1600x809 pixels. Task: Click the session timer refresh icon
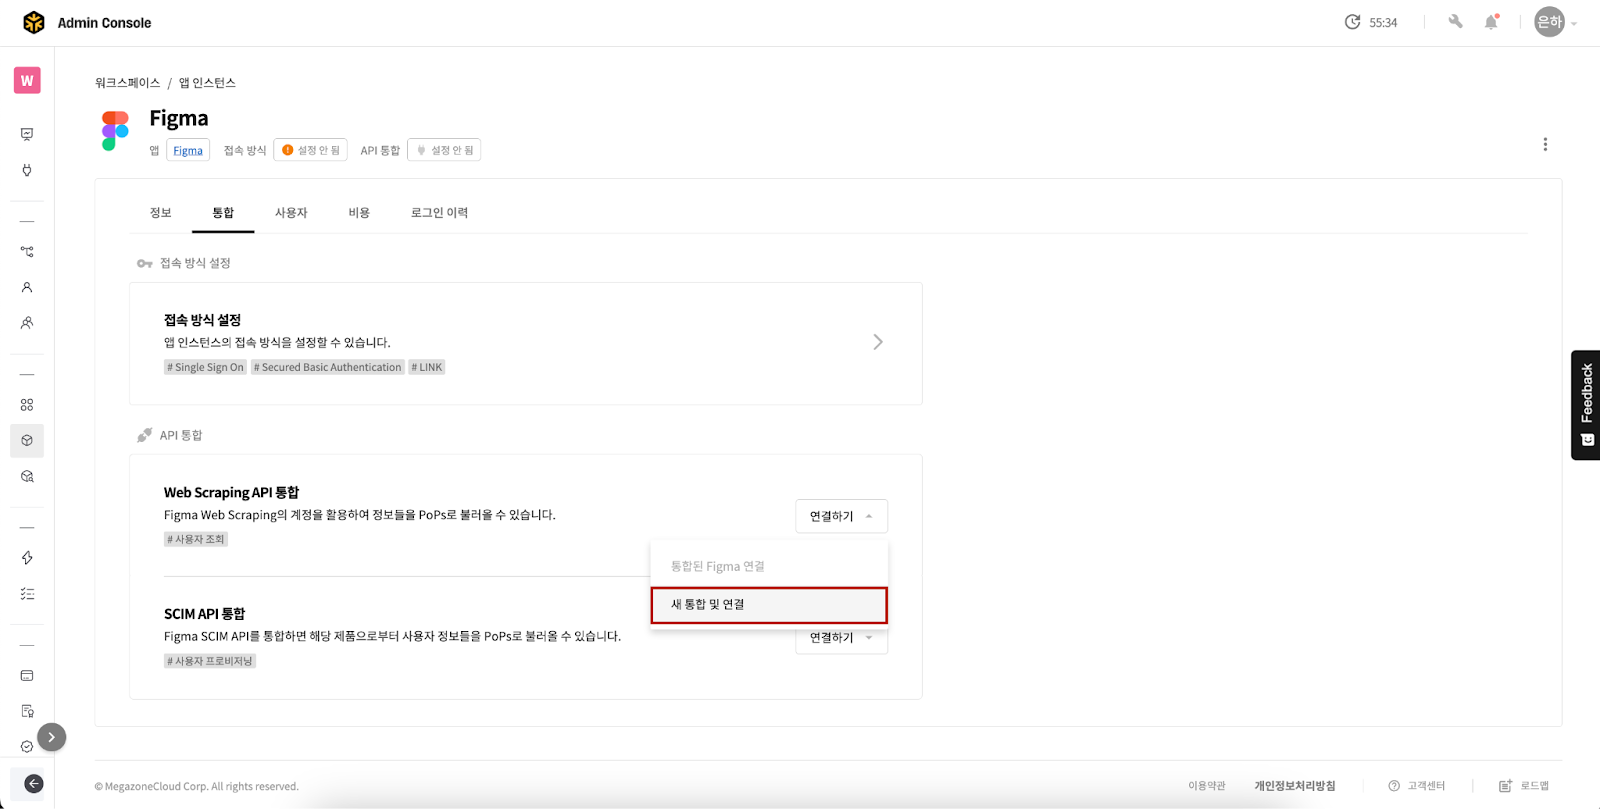(1352, 22)
